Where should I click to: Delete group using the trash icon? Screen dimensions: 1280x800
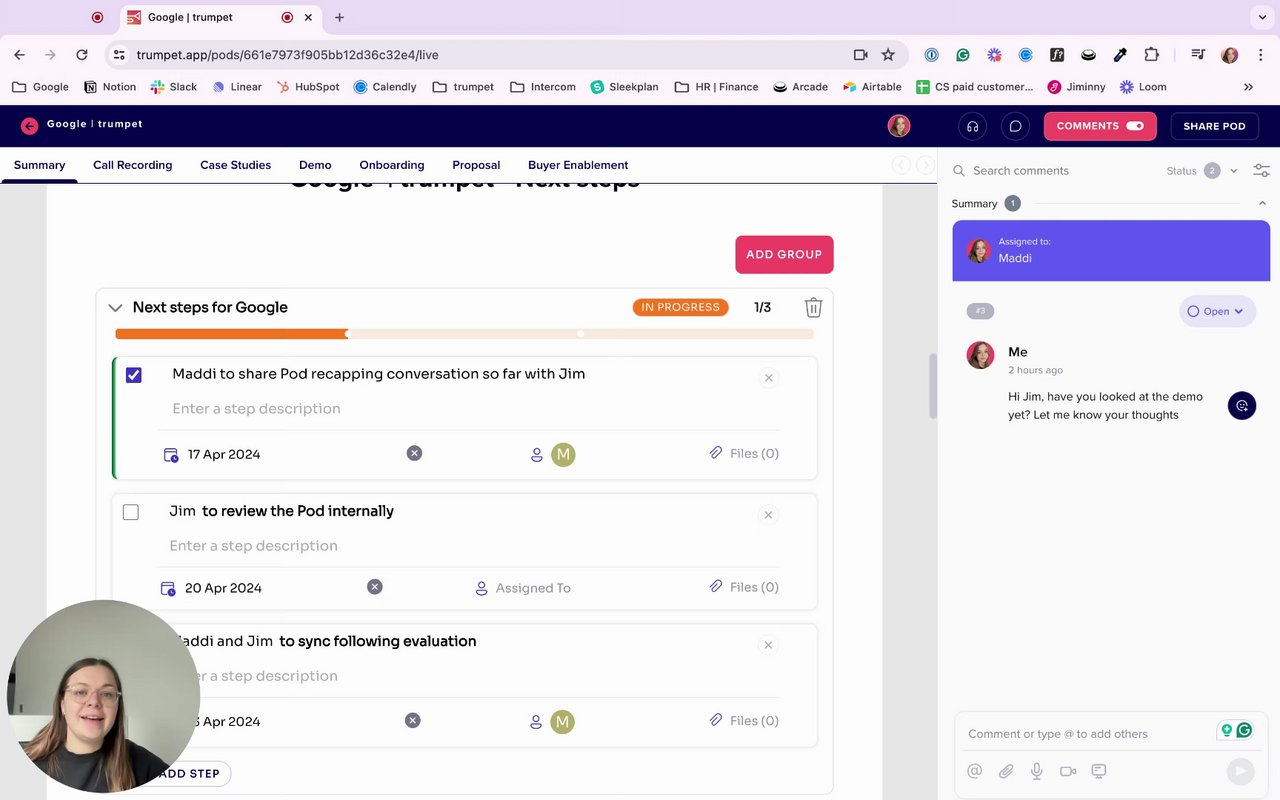(813, 307)
